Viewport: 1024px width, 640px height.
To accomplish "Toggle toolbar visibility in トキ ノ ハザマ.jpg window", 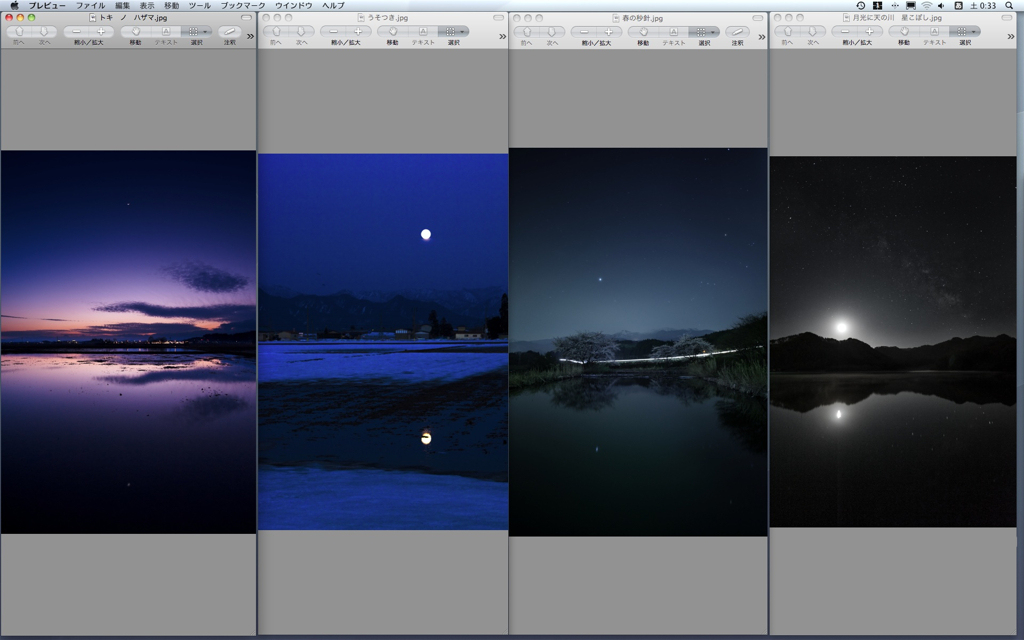I will [246, 18].
